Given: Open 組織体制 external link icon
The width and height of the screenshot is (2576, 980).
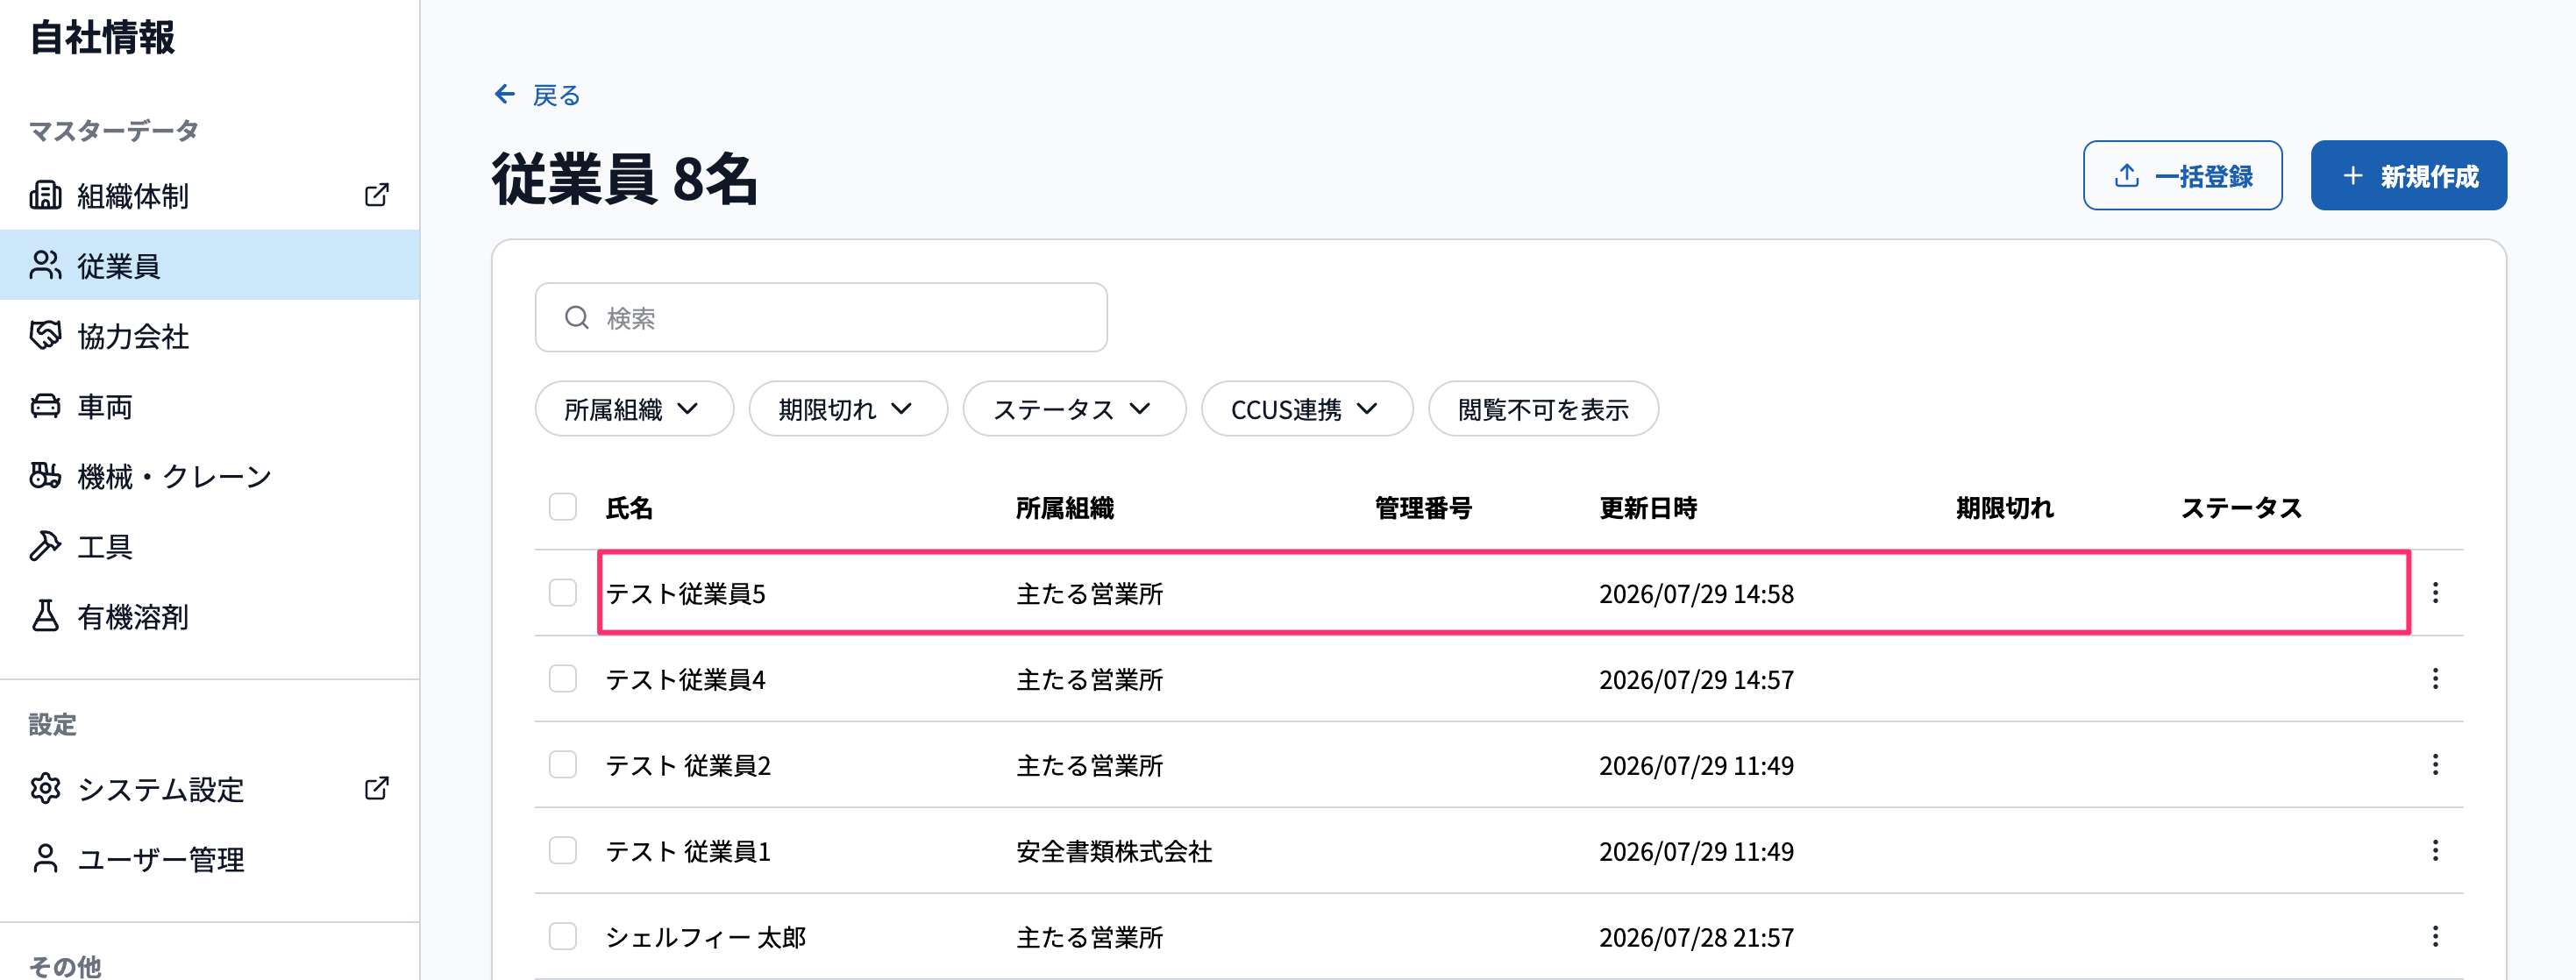Looking at the screenshot, I should [x=377, y=195].
